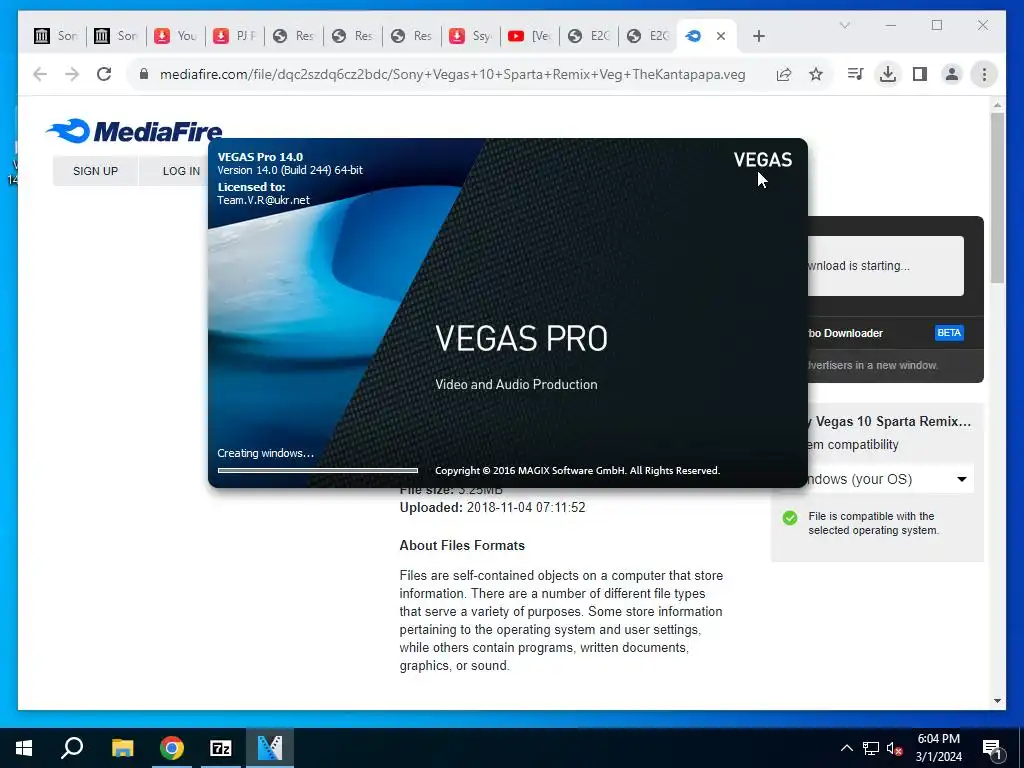The width and height of the screenshot is (1024, 768).
Task: Open the 'Sys' browser tab
Action: (470, 36)
